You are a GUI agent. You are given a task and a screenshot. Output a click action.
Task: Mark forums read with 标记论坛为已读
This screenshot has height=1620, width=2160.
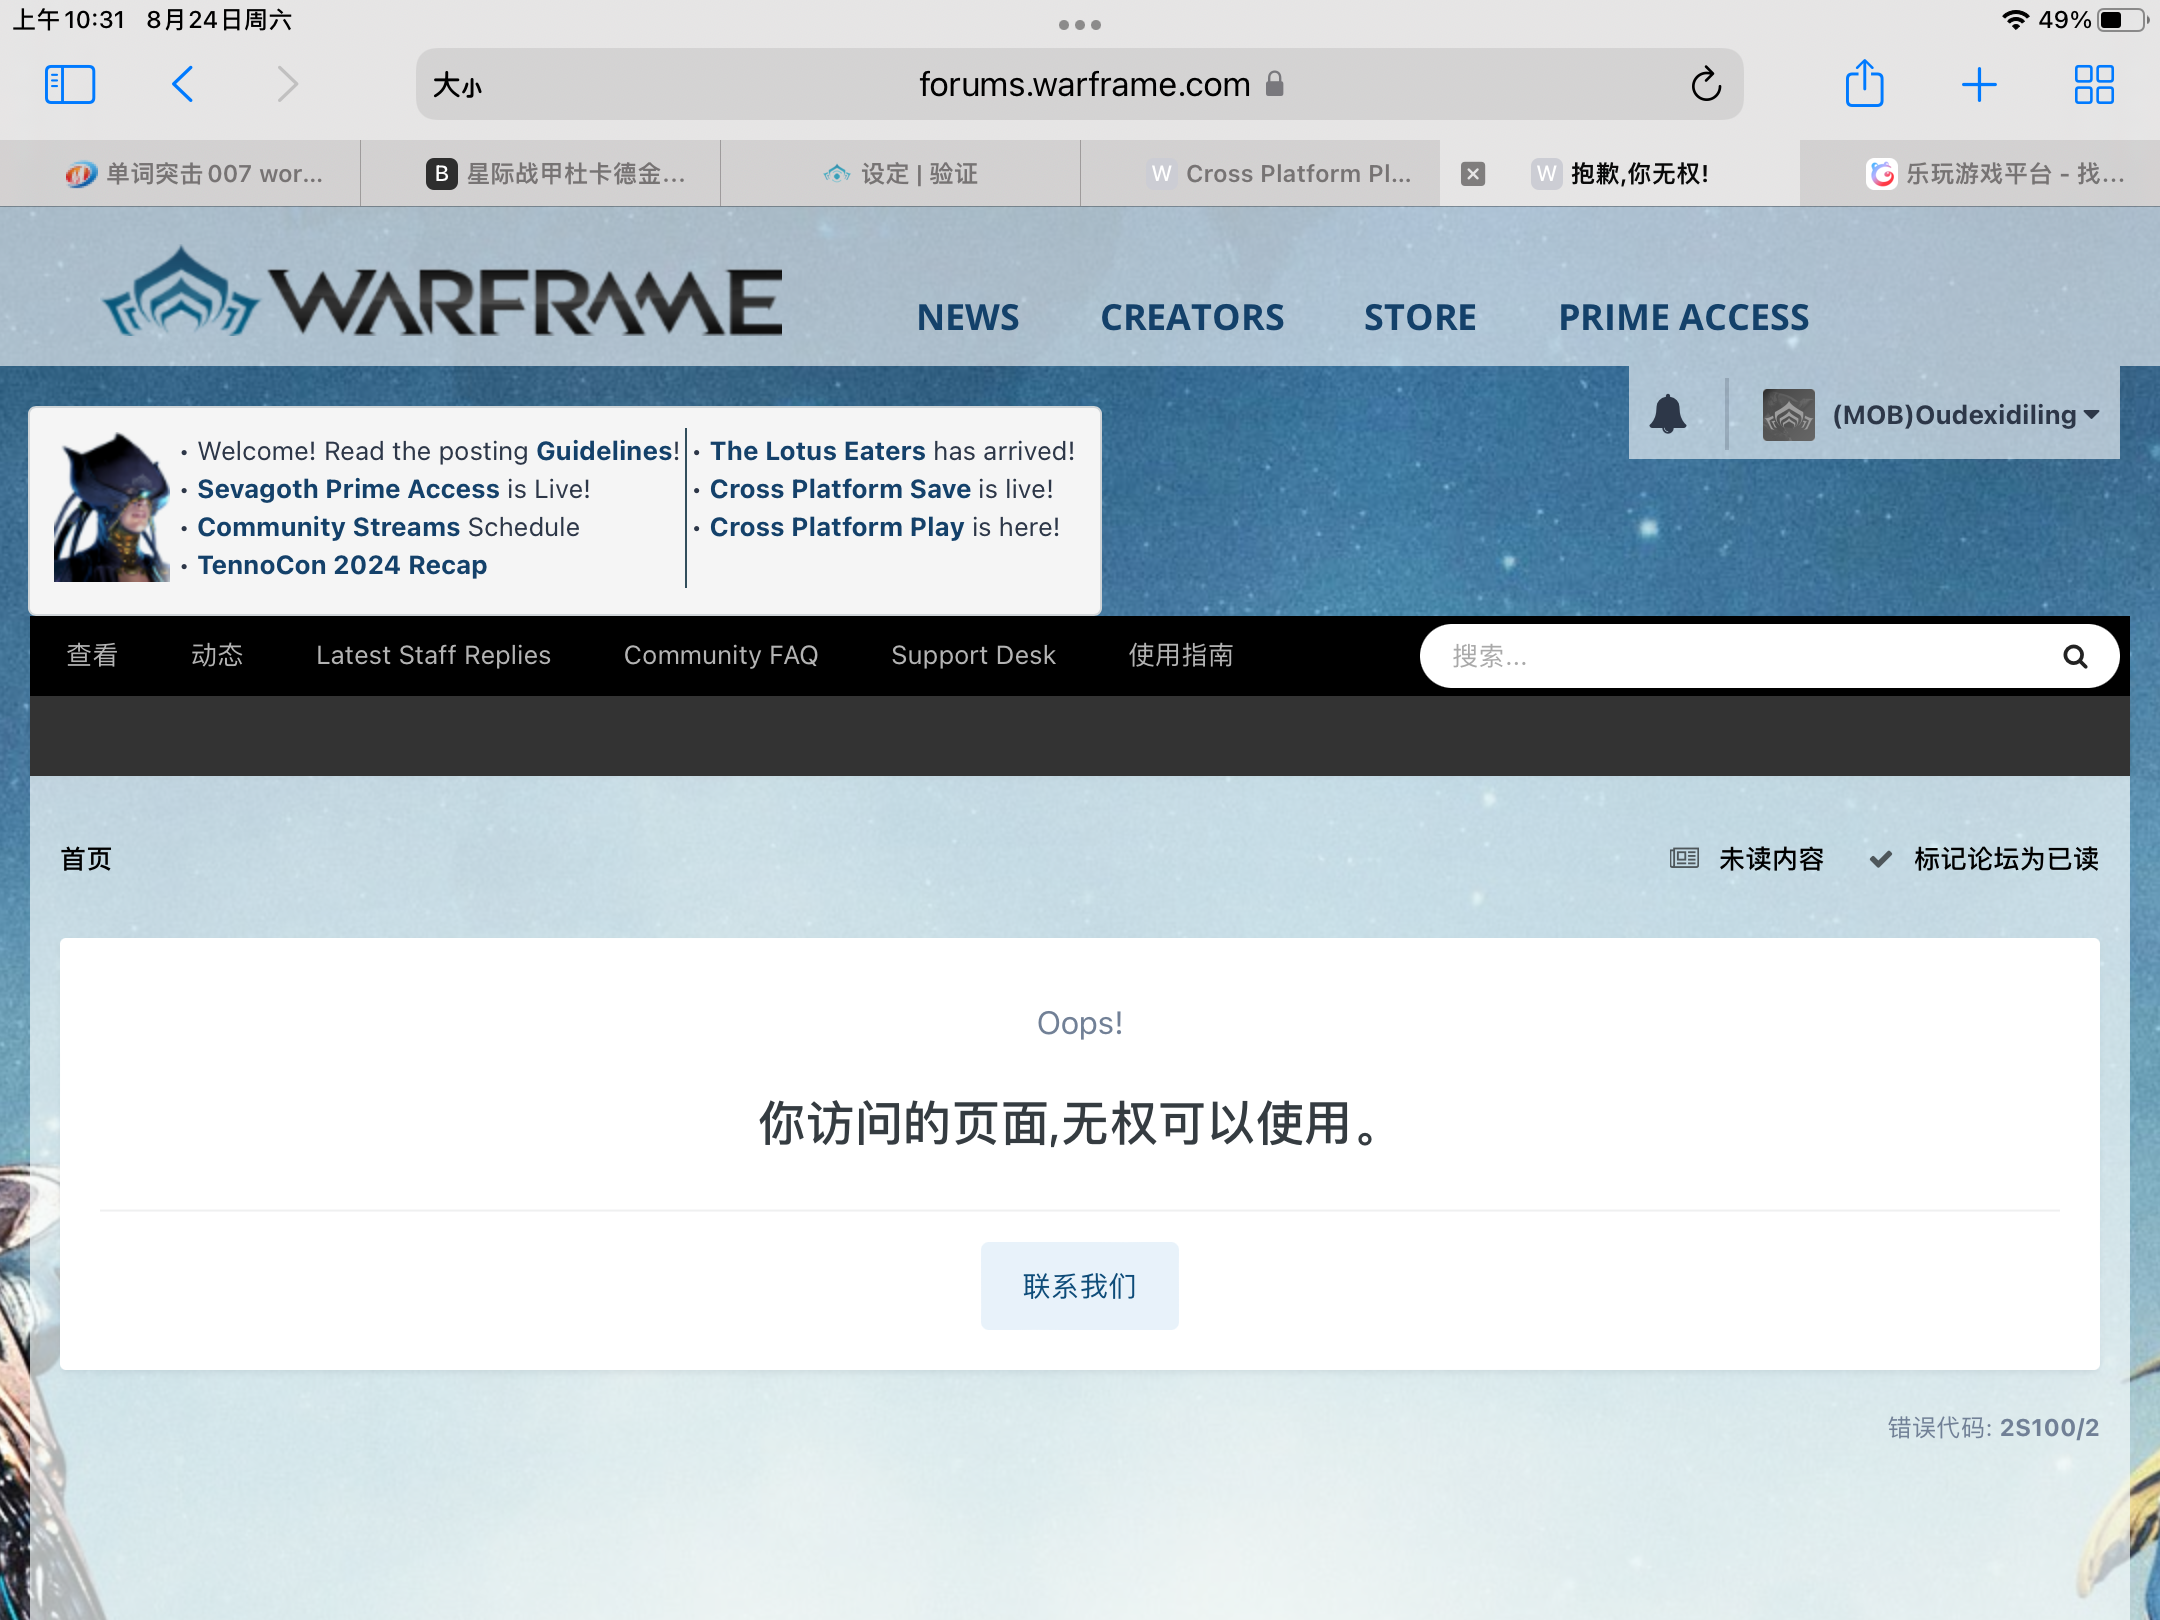click(x=1984, y=859)
